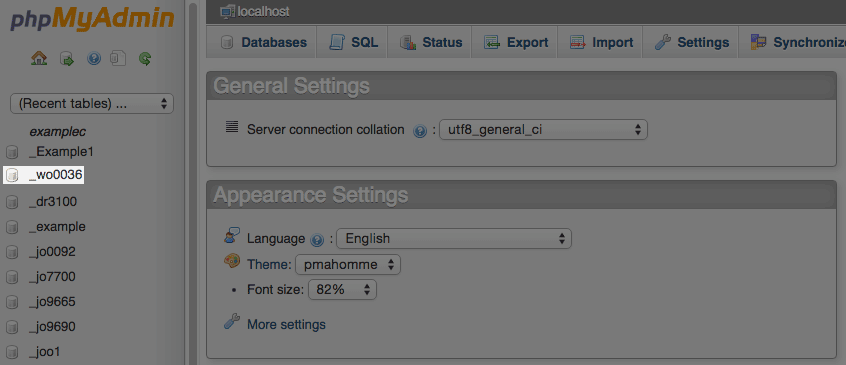Select the _jo7700 database
This screenshot has width=846, height=365.
(52, 277)
